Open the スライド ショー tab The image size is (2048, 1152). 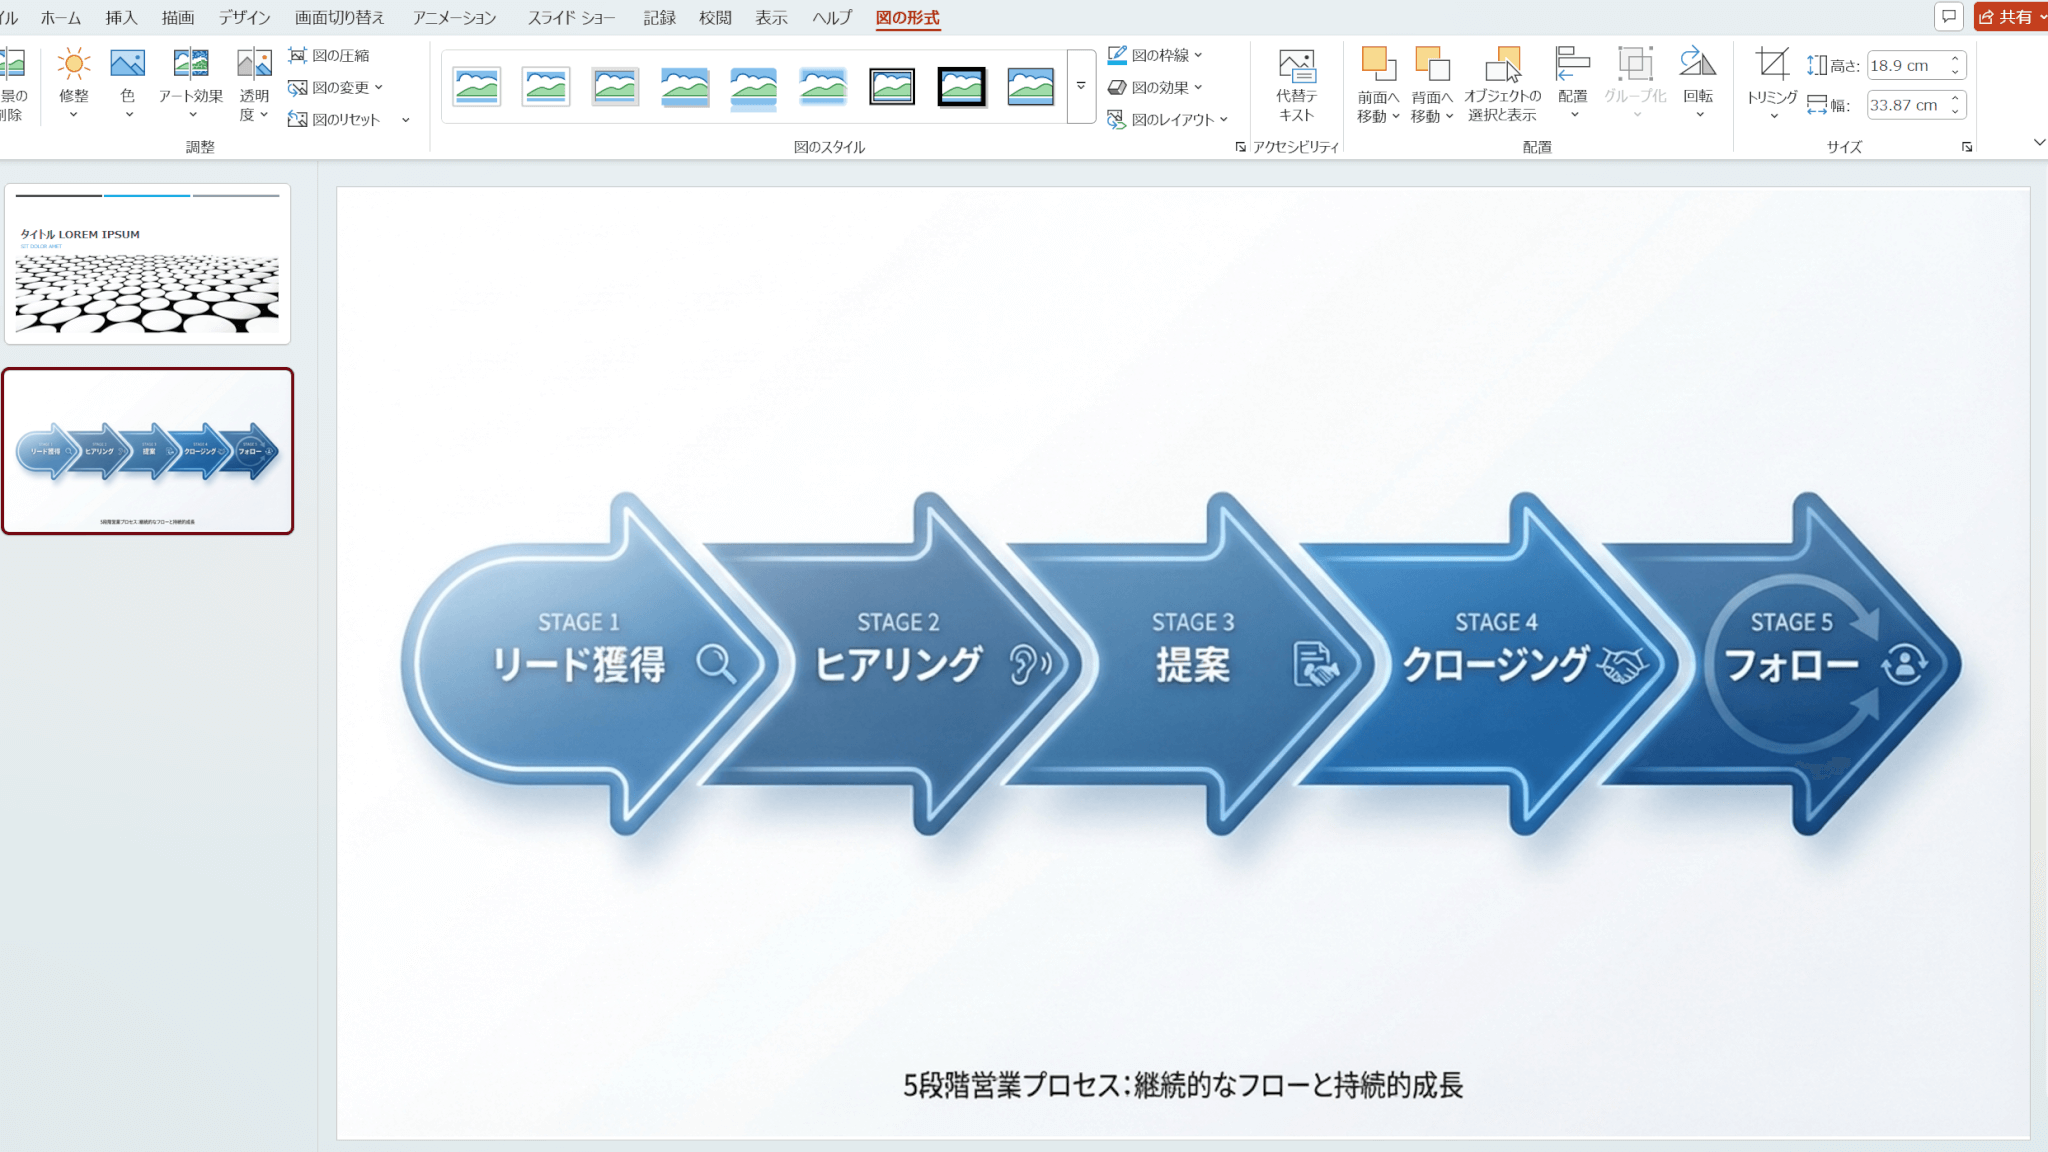click(x=571, y=17)
